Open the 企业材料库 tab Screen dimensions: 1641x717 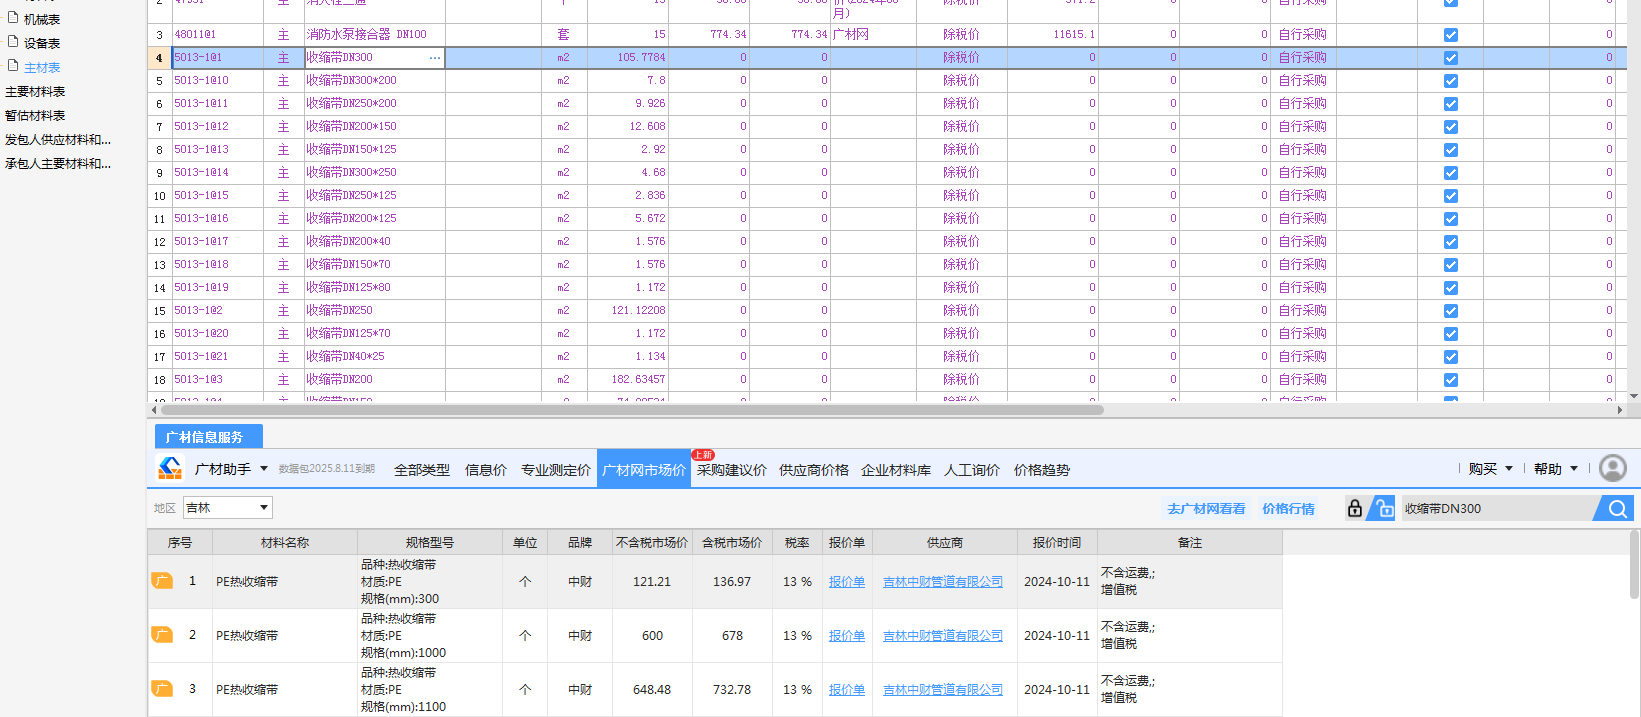point(896,470)
